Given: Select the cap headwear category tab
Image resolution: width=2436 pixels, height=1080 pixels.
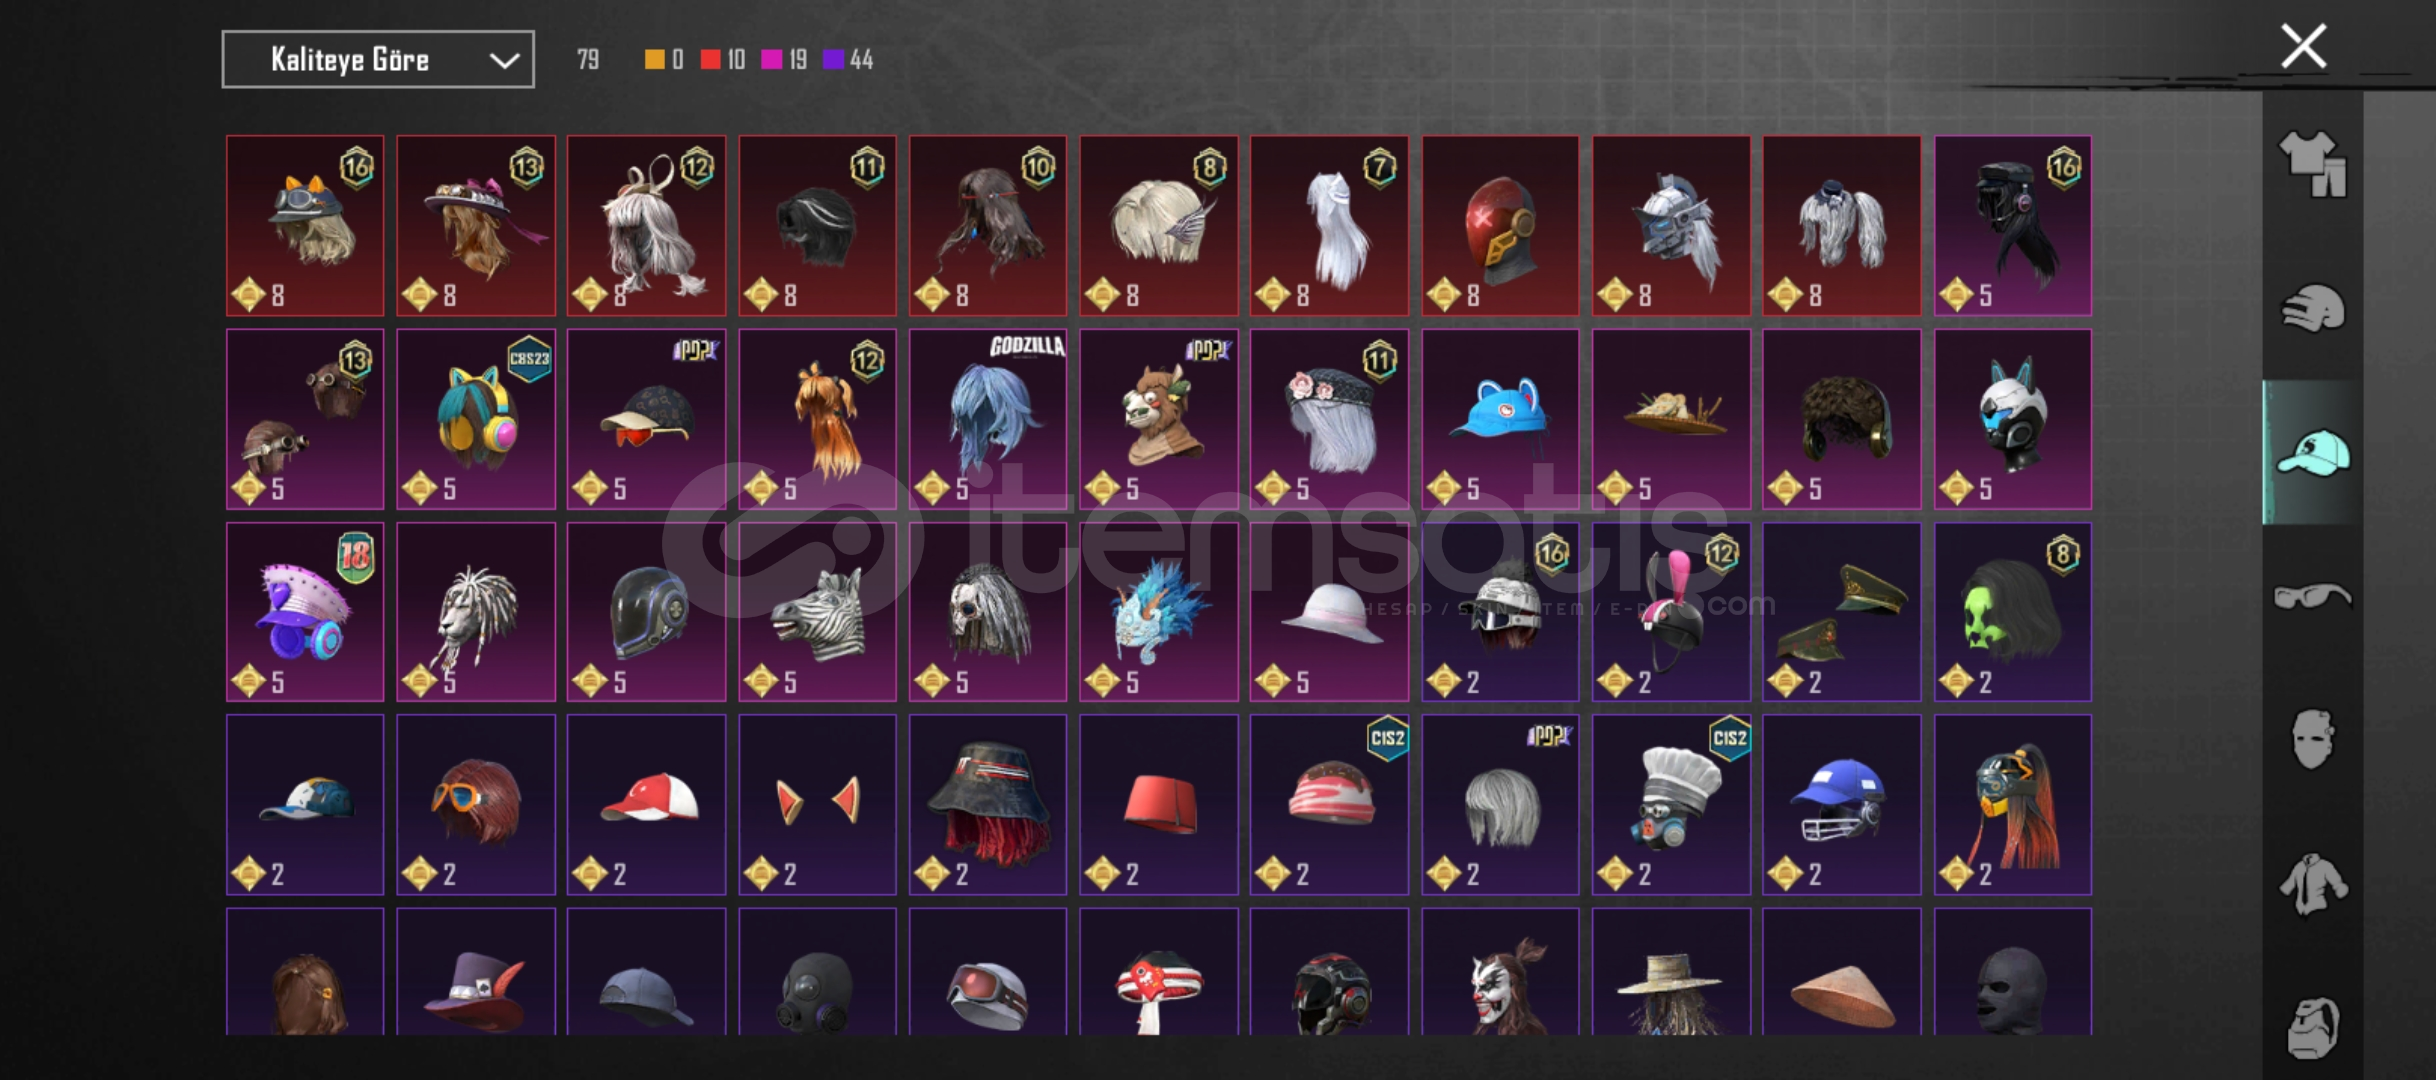Looking at the screenshot, I should 2313,452.
